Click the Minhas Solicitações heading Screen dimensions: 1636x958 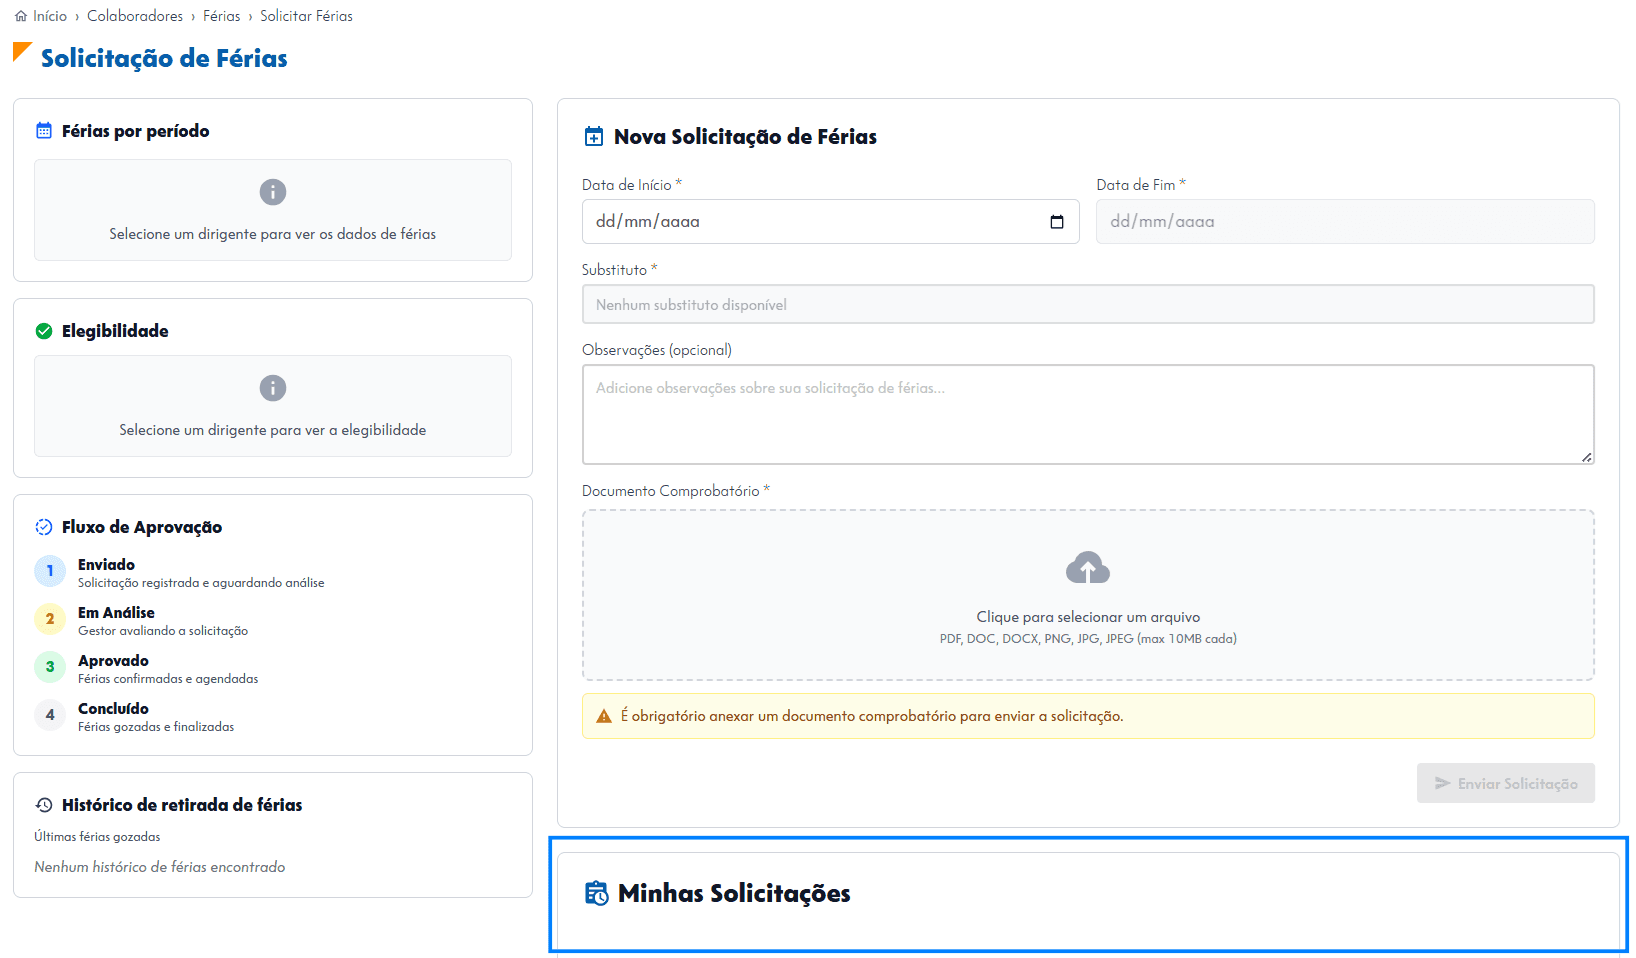click(734, 893)
